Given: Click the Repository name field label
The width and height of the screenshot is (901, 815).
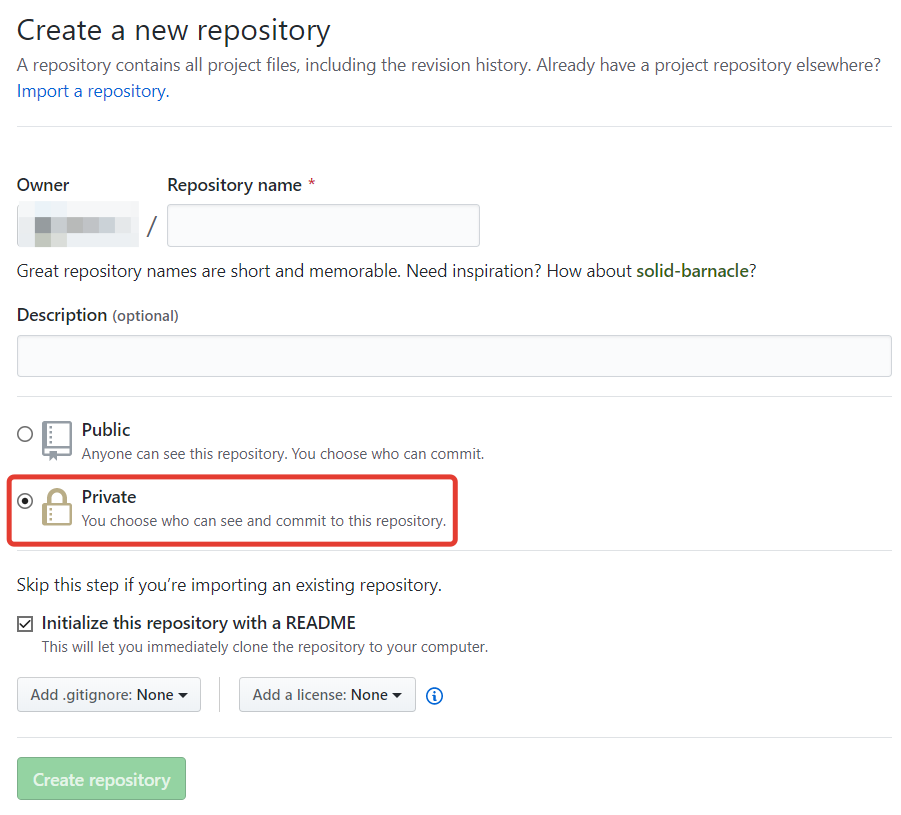Looking at the screenshot, I should 234,185.
